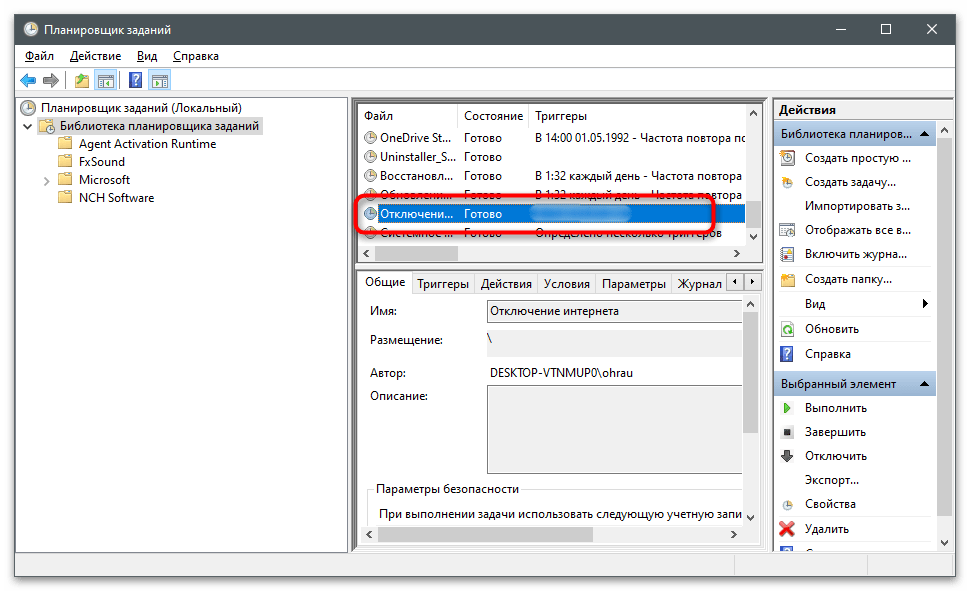This screenshot has width=970, height=591.
Task: Click task list vertical scrollbar down arrow
Action: point(753,236)
